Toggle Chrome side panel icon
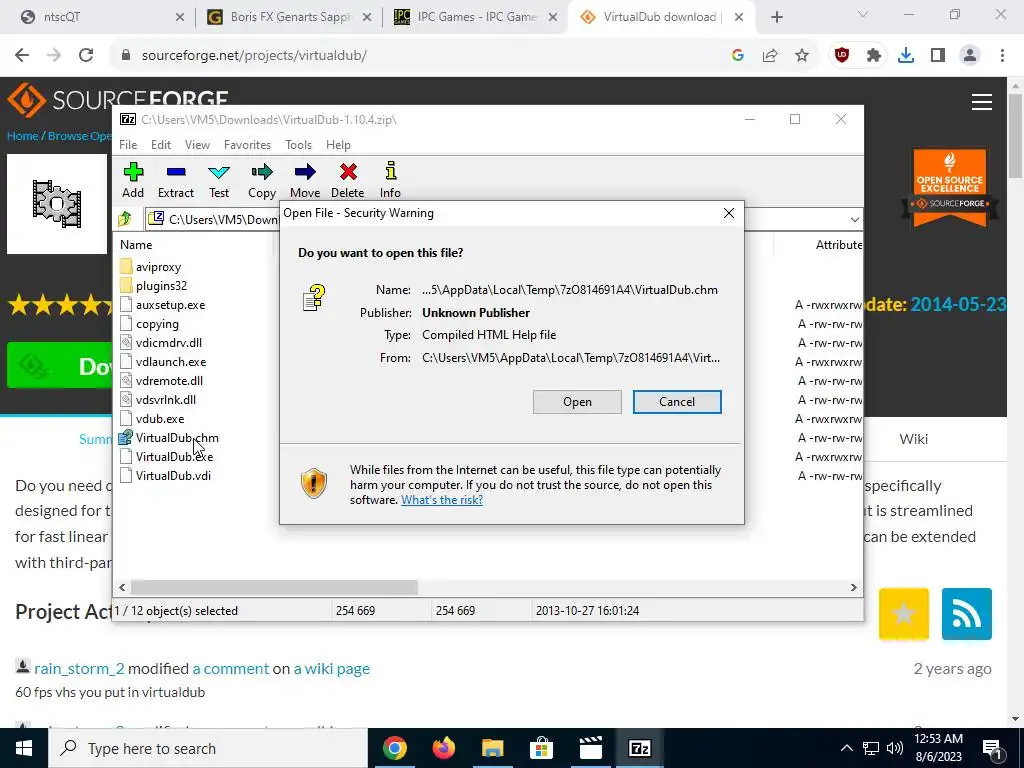Screen dimensions: 1024x768 pos(938,56)
